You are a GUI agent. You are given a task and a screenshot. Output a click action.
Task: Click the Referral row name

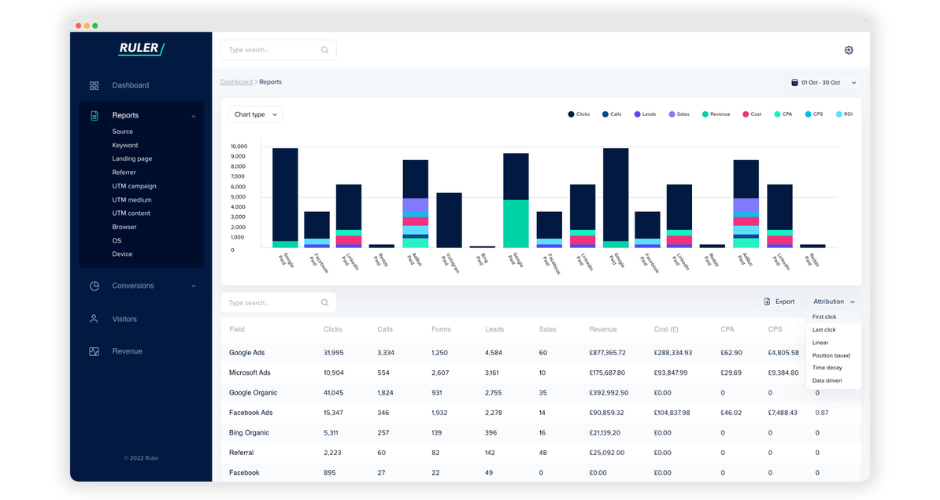pyautogui.click(x=241, y=453)
